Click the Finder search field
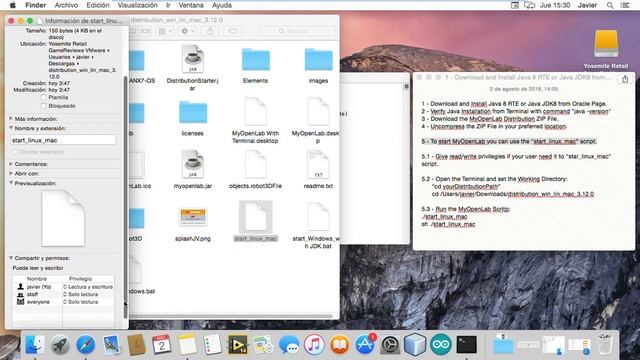 (x=297, y=31)
